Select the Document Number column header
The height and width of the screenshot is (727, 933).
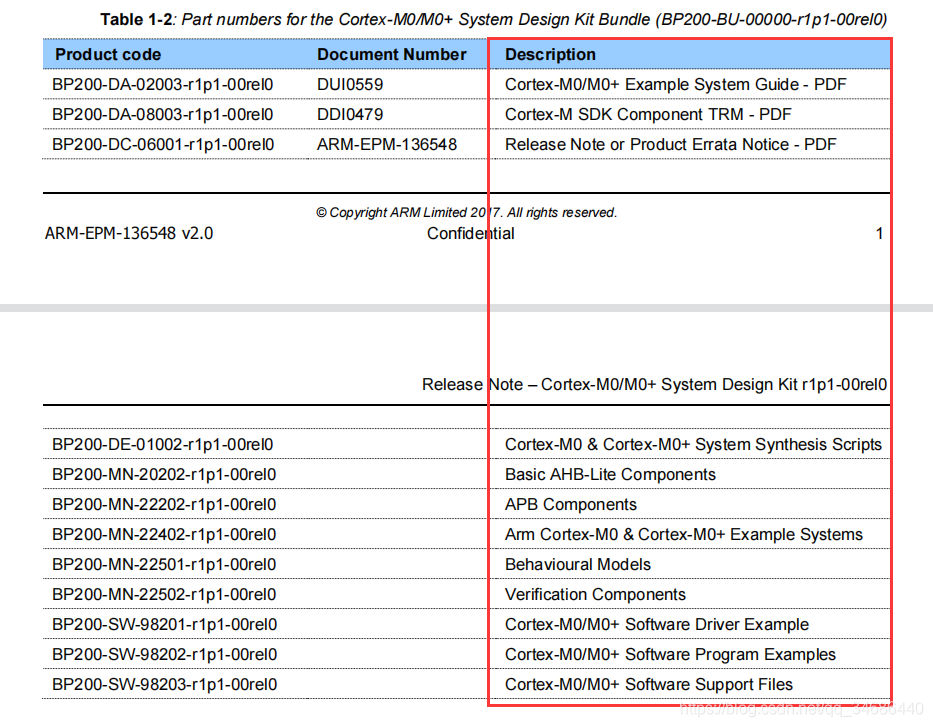click(392, 54)
